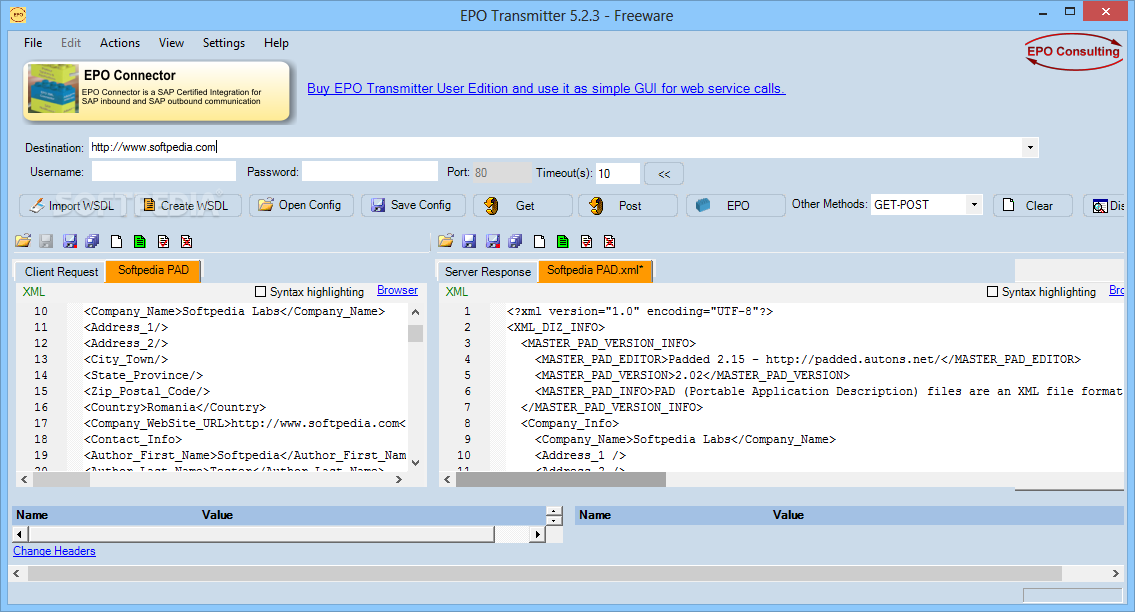Click the response headers Value column header

pyautogui.click(x=788, y=515)
